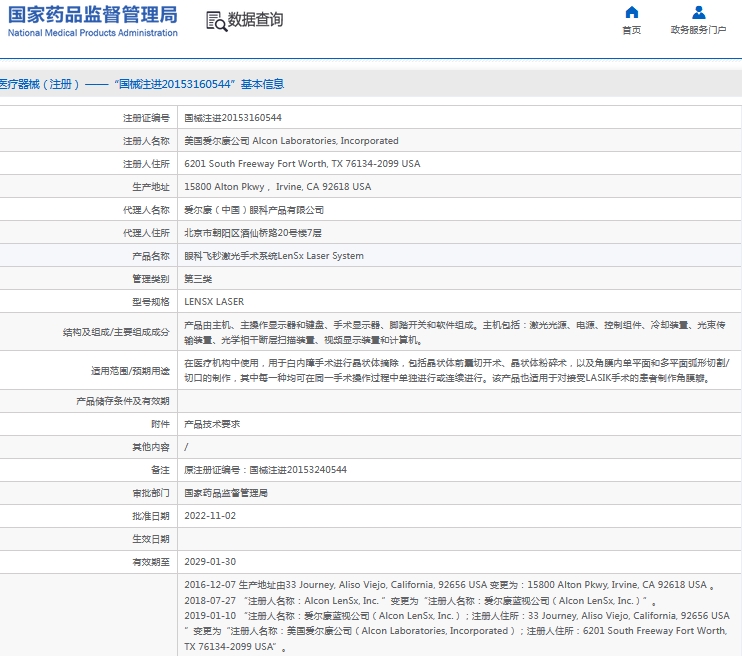Click the 结构及组成/主要组成成分 label
This screenshot has width=742, height=656.
pyautogui.click(x=116, y=332)
